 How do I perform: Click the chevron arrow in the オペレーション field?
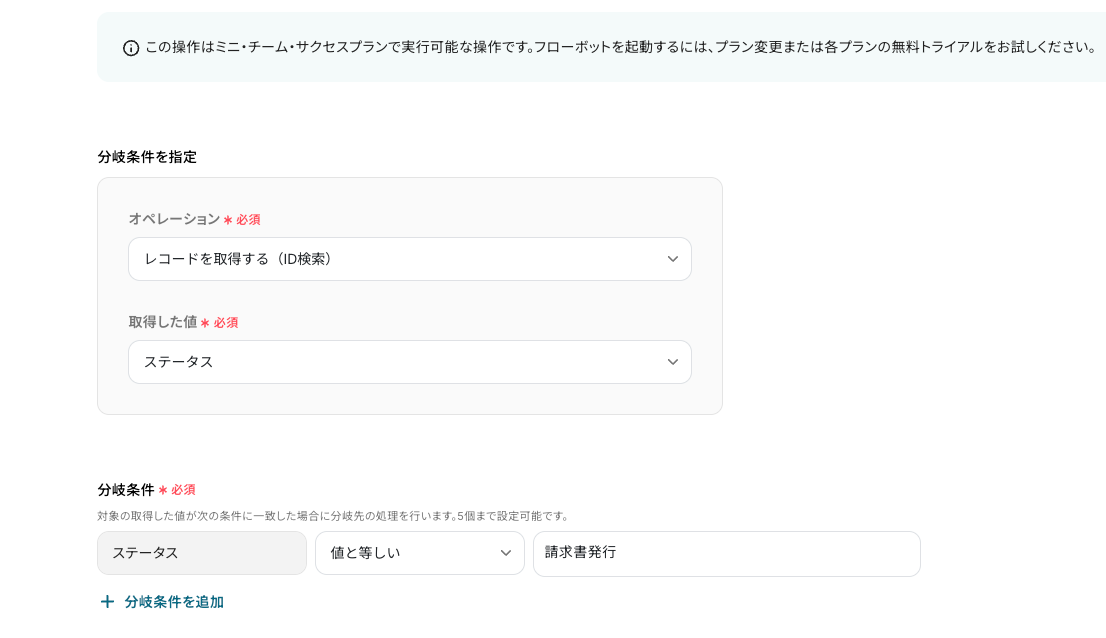pos(673,259)
